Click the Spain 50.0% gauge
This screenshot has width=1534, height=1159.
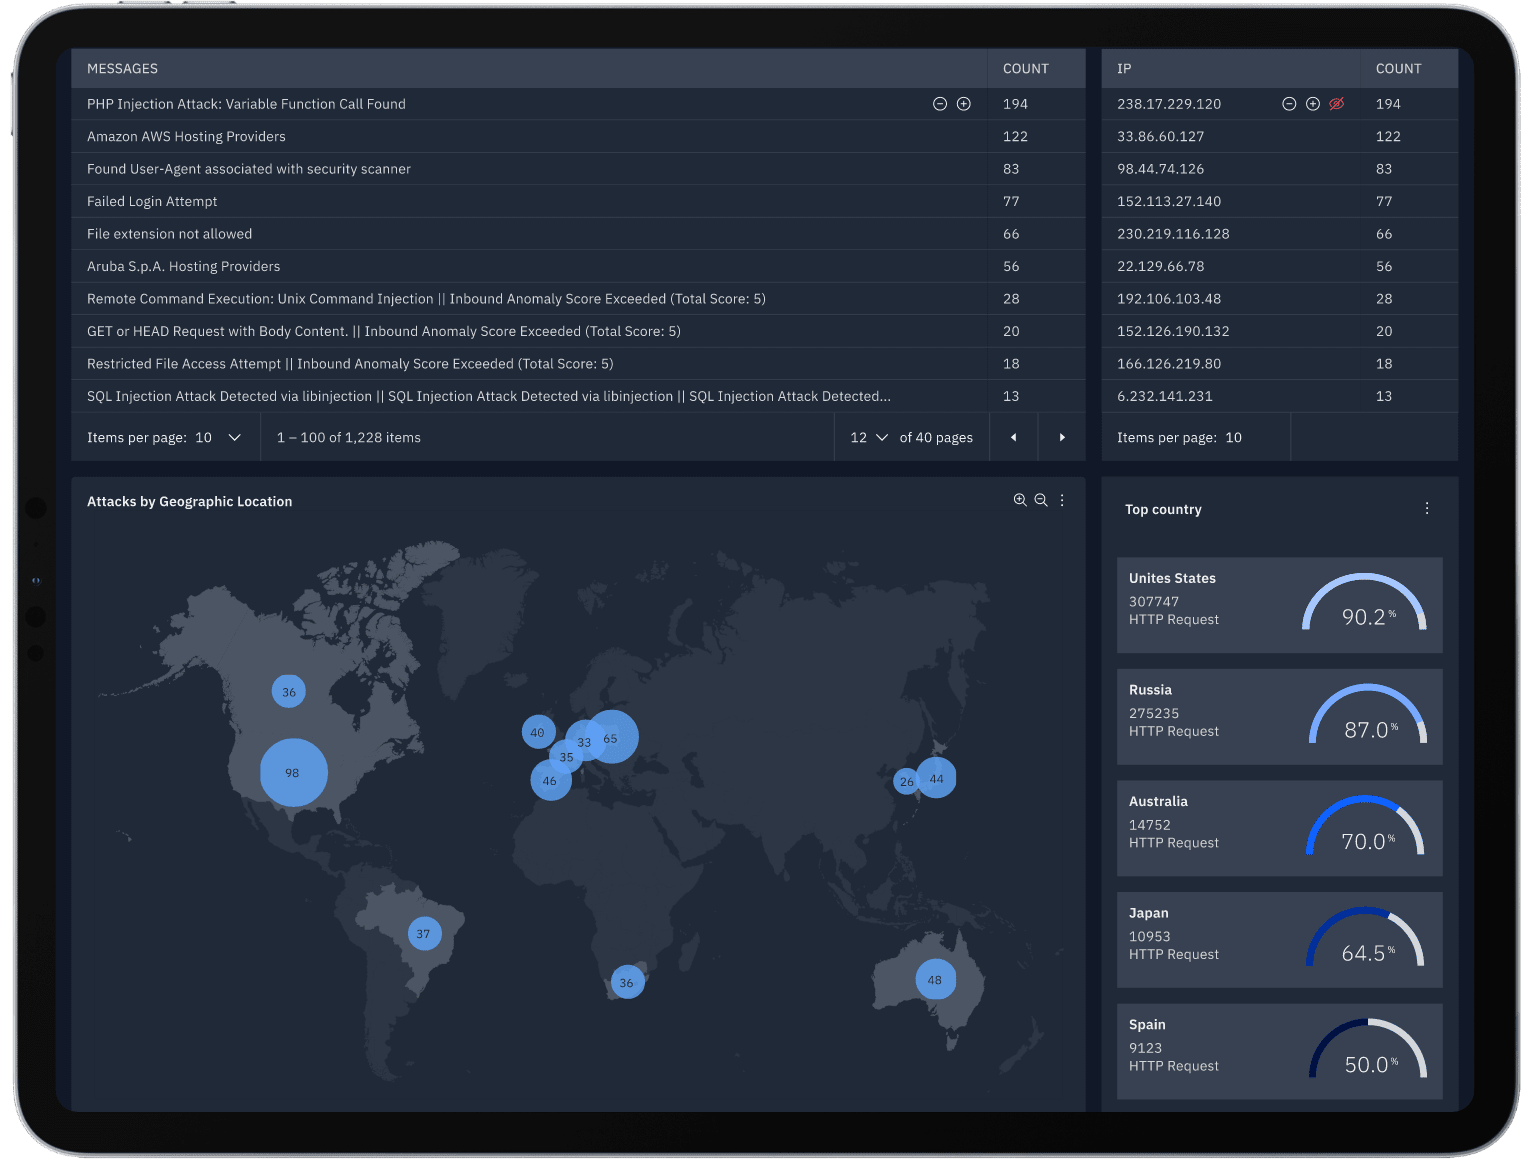pos(1368,1050)
